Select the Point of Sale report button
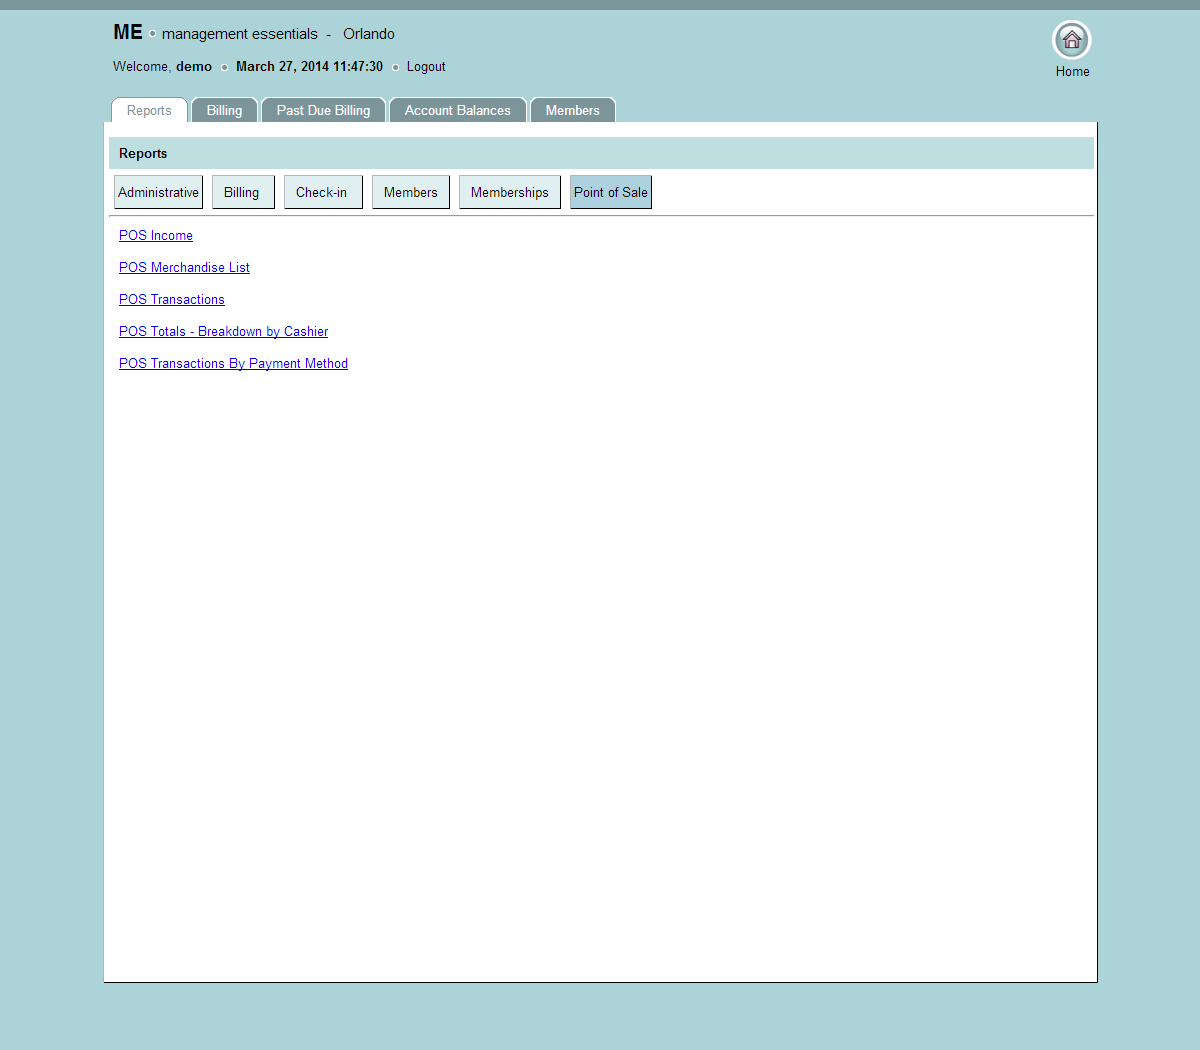This screenshot has height=1050, width=1200. [610, 193]
